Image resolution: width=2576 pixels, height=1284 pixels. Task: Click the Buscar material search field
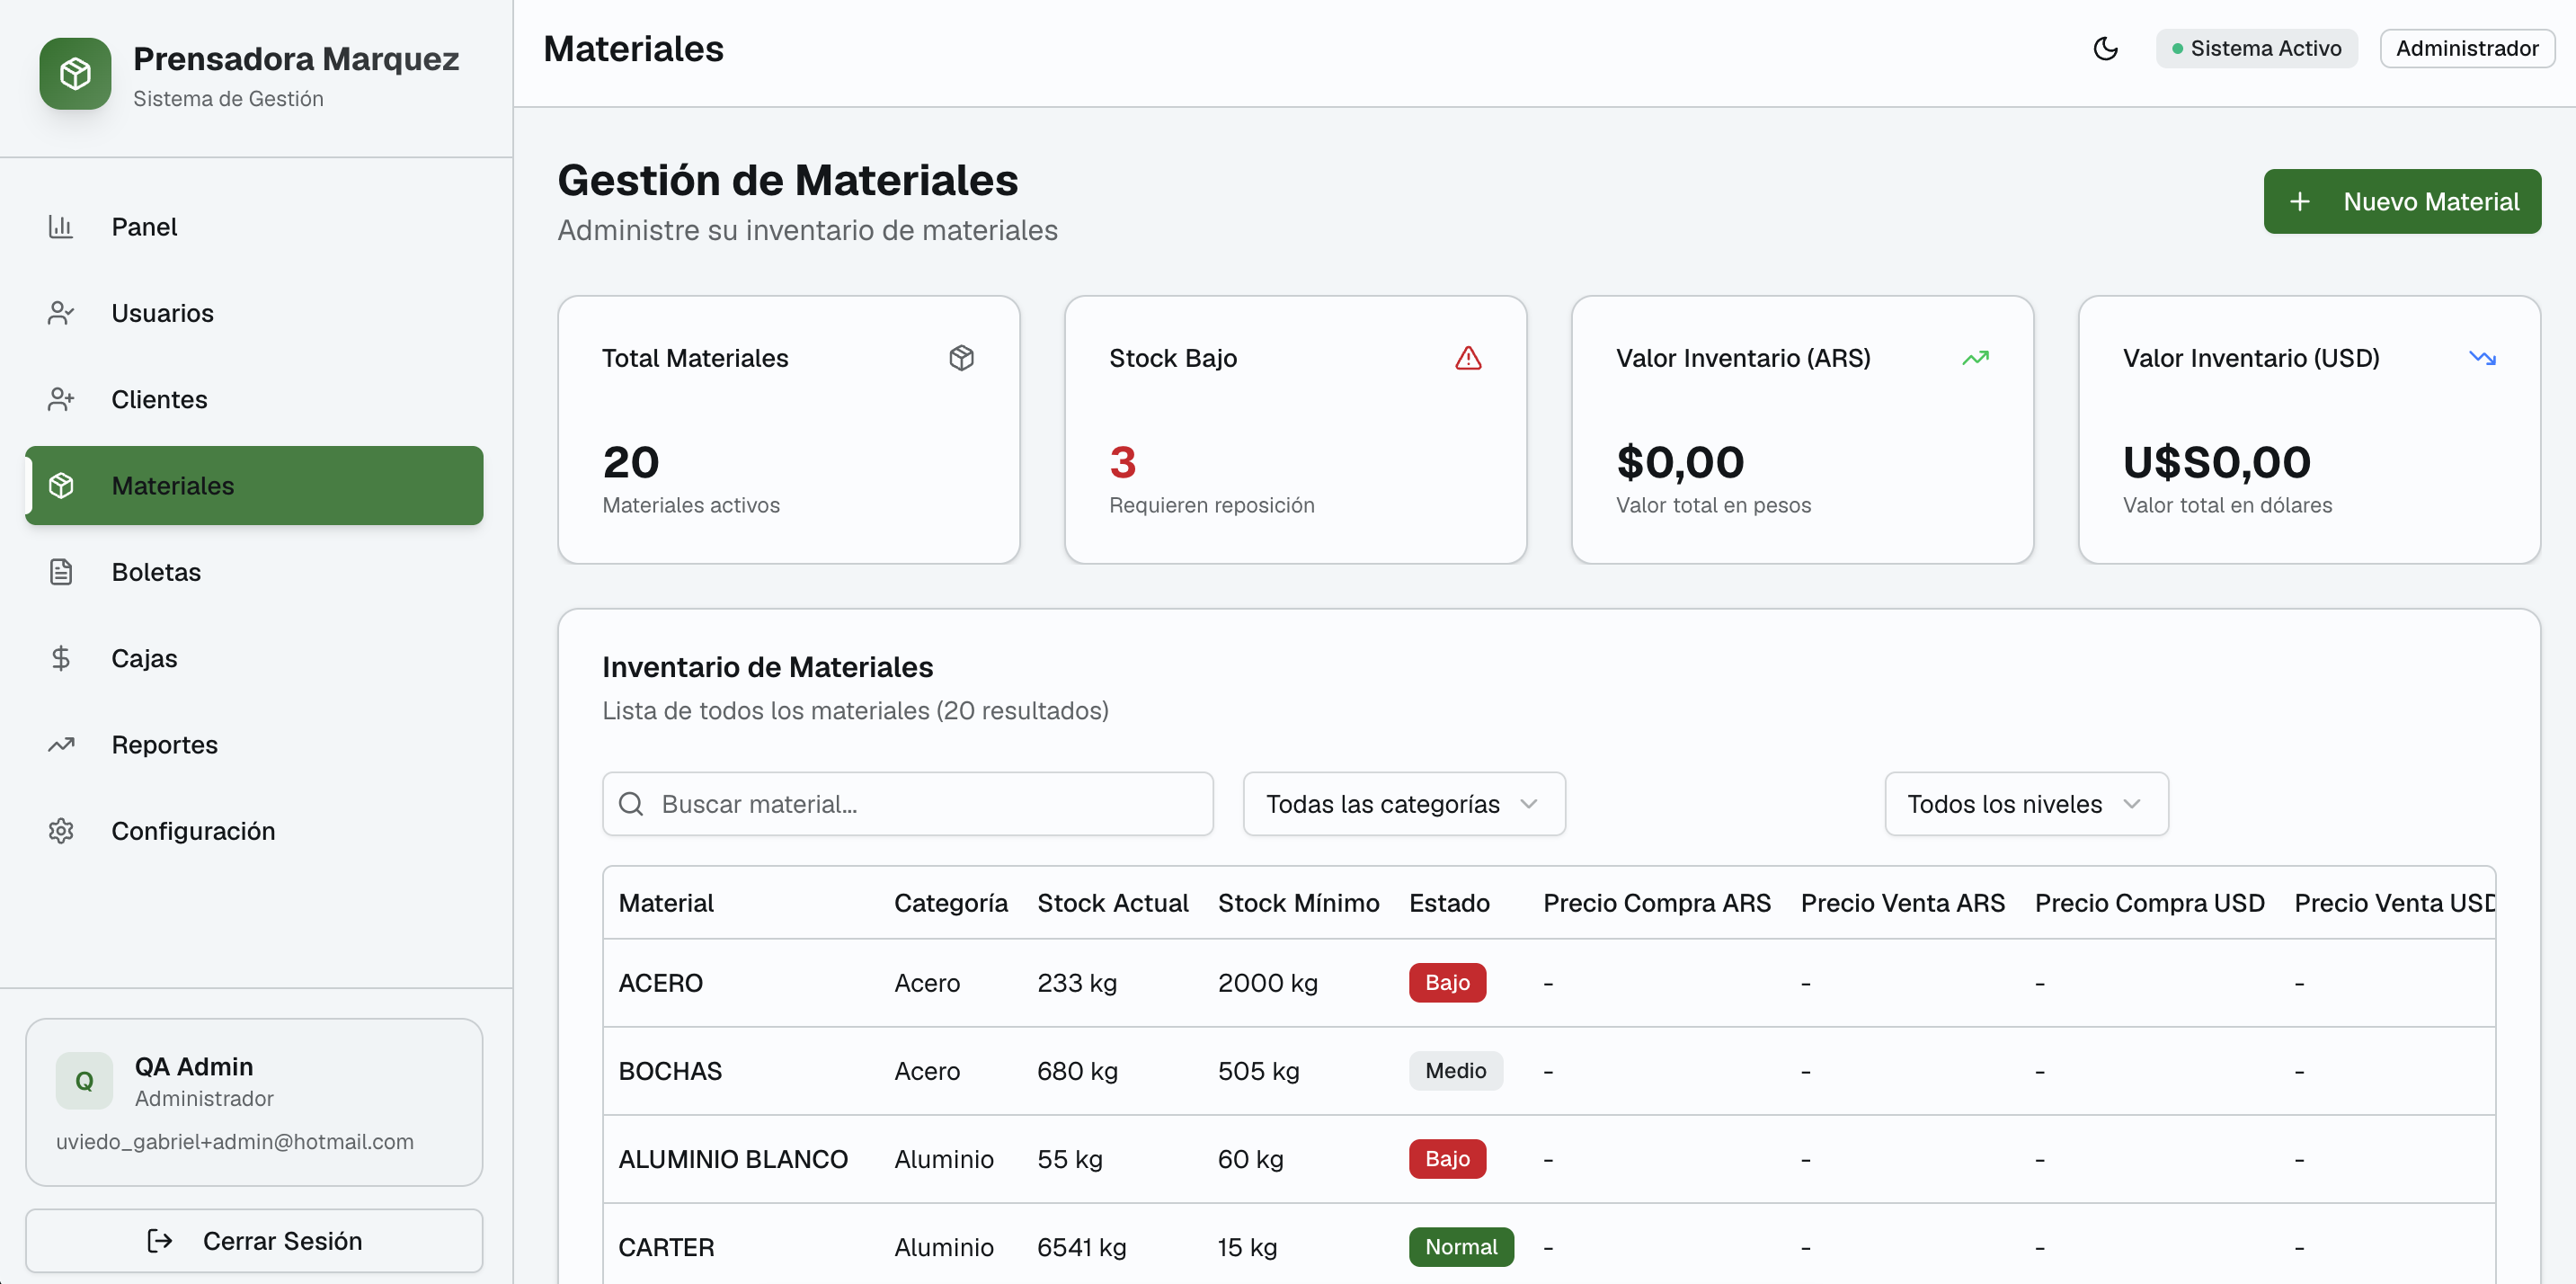pos(906,803)
